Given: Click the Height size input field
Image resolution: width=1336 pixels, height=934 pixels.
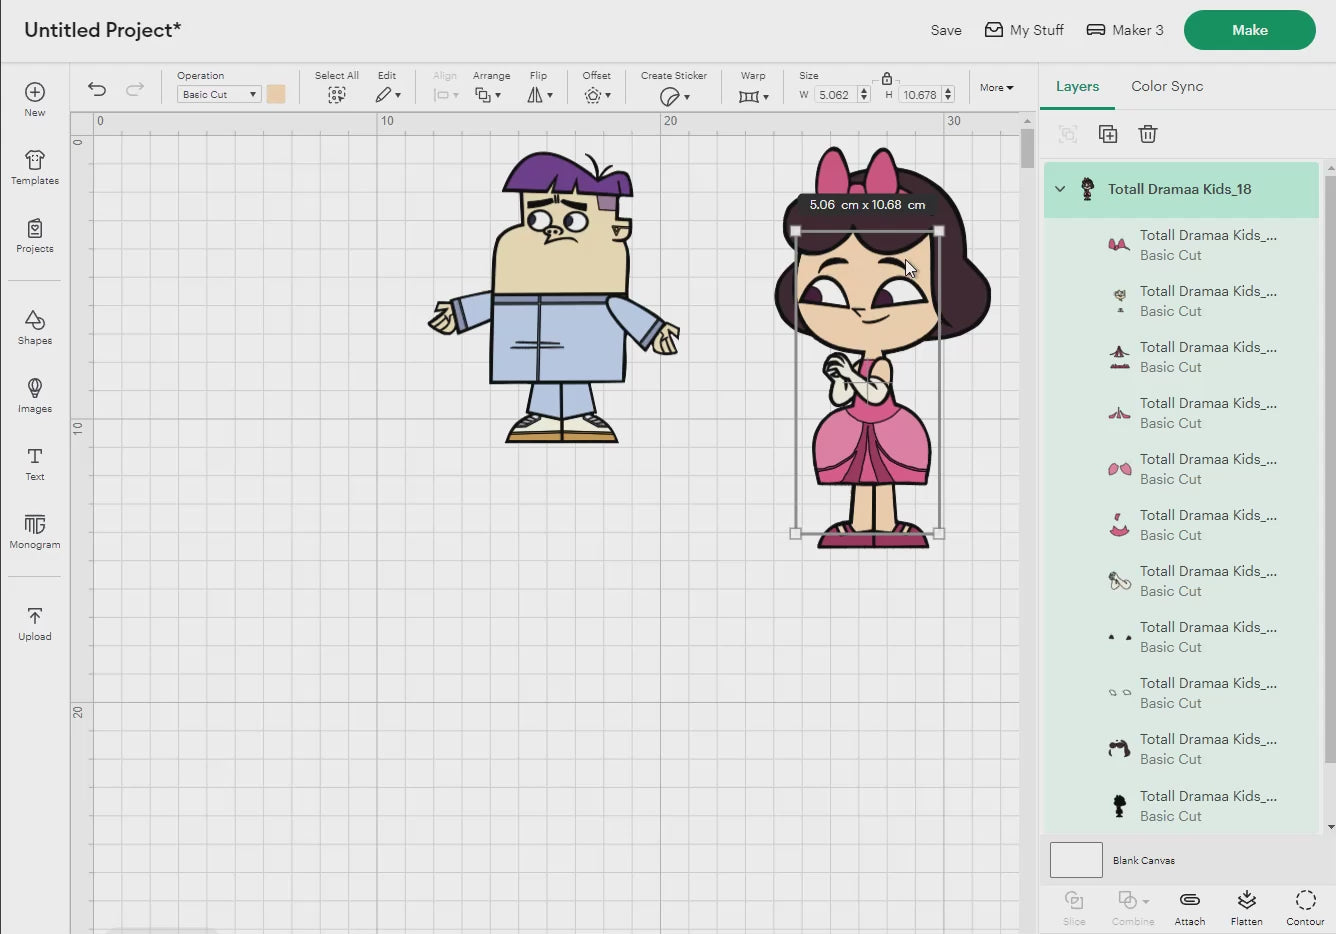Looking at the screenshot, I should pyautogui.click(x=919, y=95).
